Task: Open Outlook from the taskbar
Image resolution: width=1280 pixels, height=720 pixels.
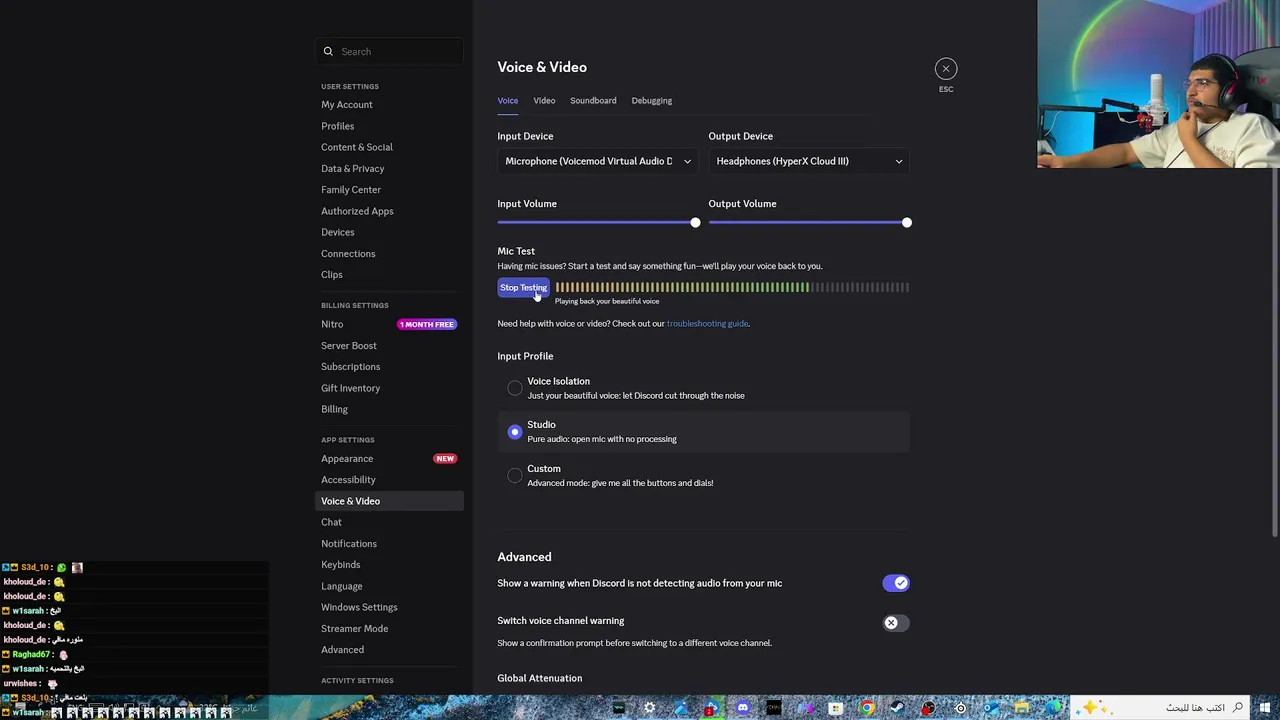Action: [991, 708]
